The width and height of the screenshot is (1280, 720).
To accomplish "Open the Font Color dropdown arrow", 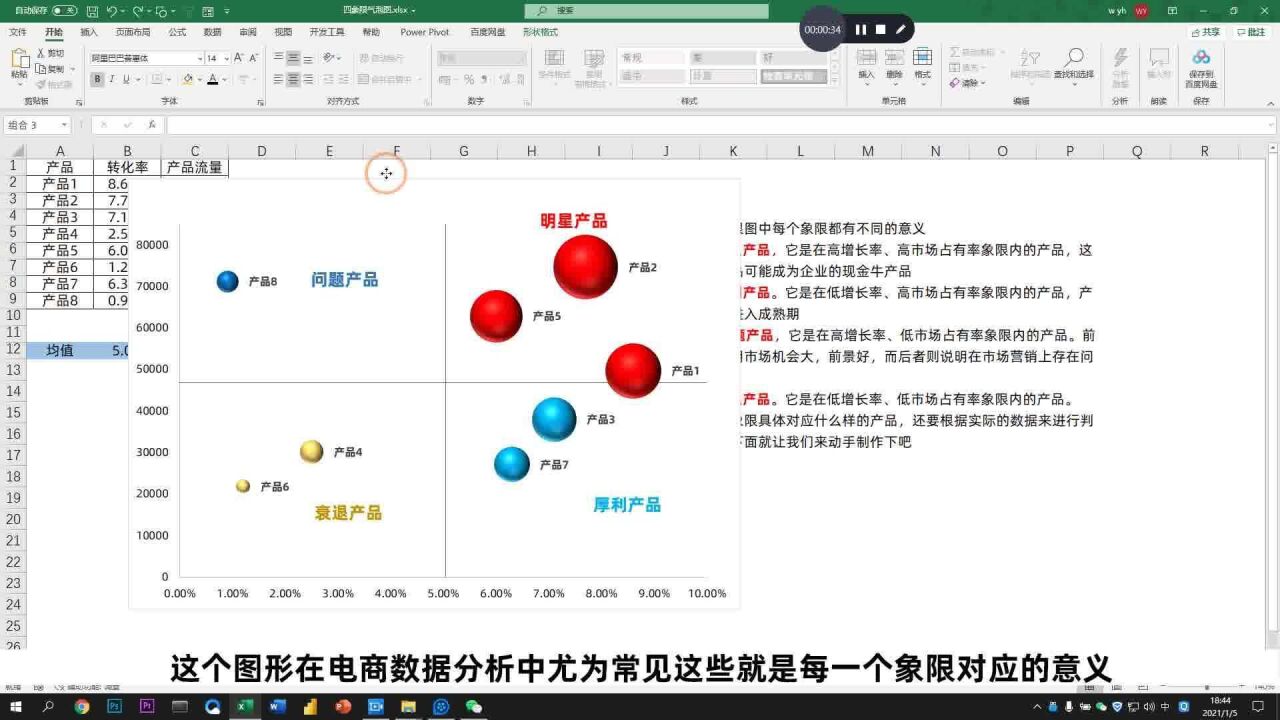I will pos(224,79).
